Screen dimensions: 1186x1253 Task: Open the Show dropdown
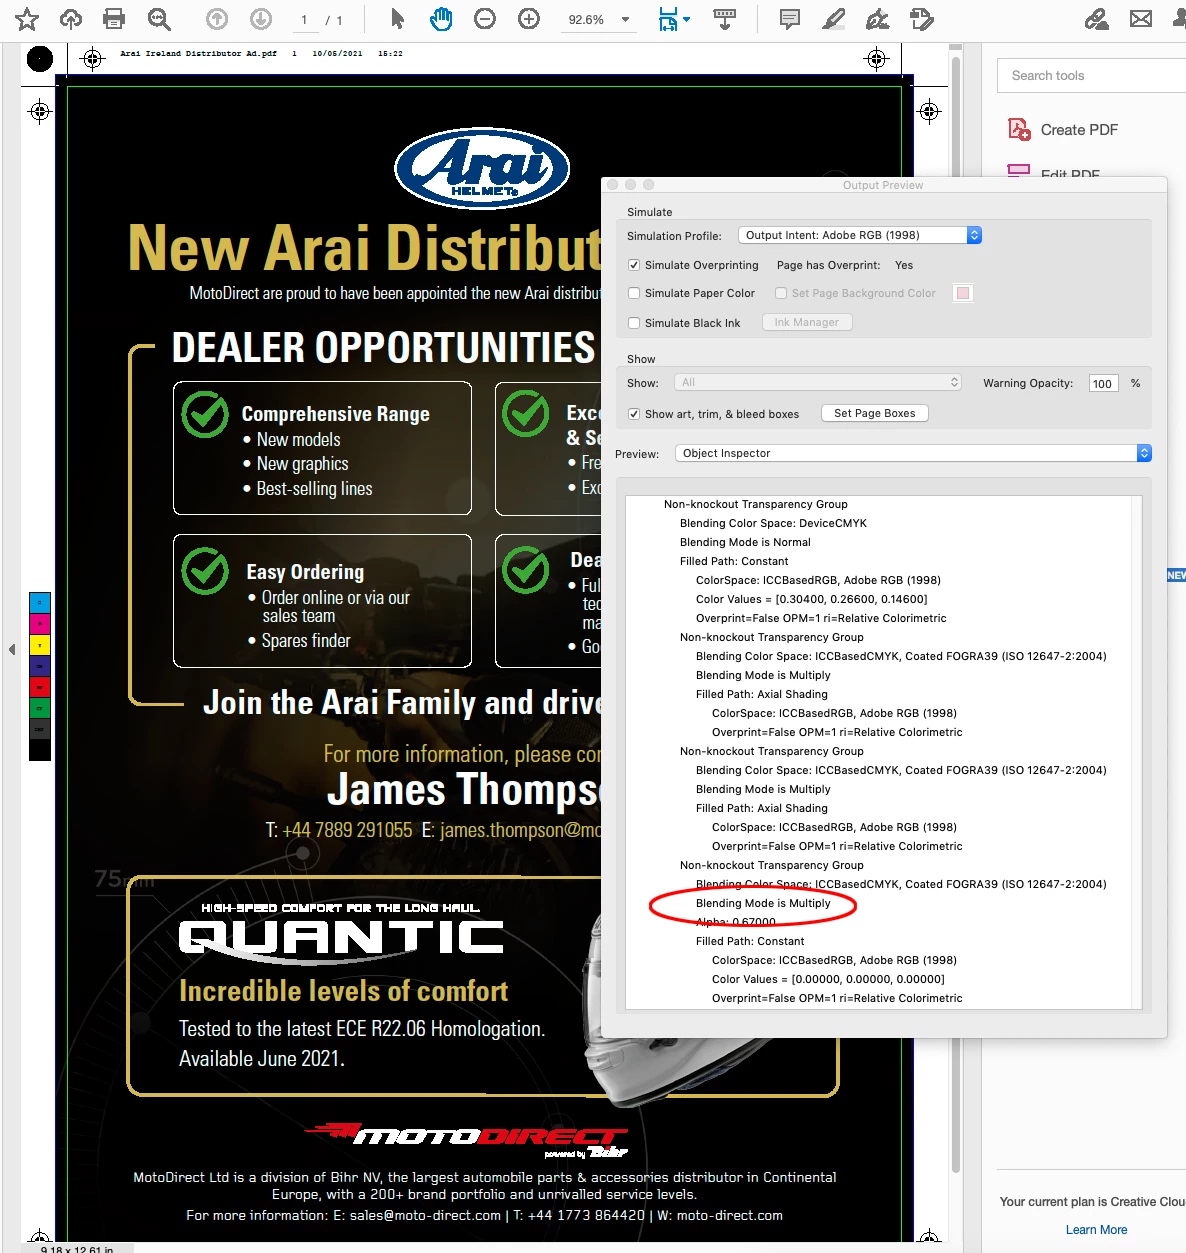coord(818,382)
